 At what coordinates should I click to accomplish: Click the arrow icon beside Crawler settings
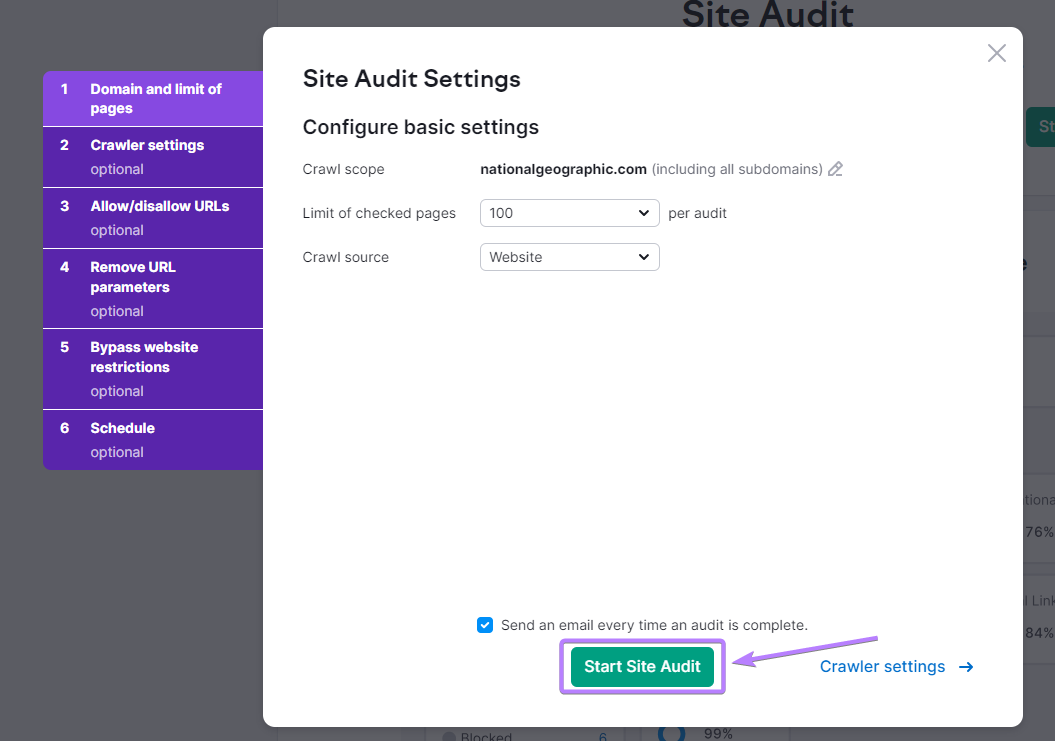tap(964, 666)
